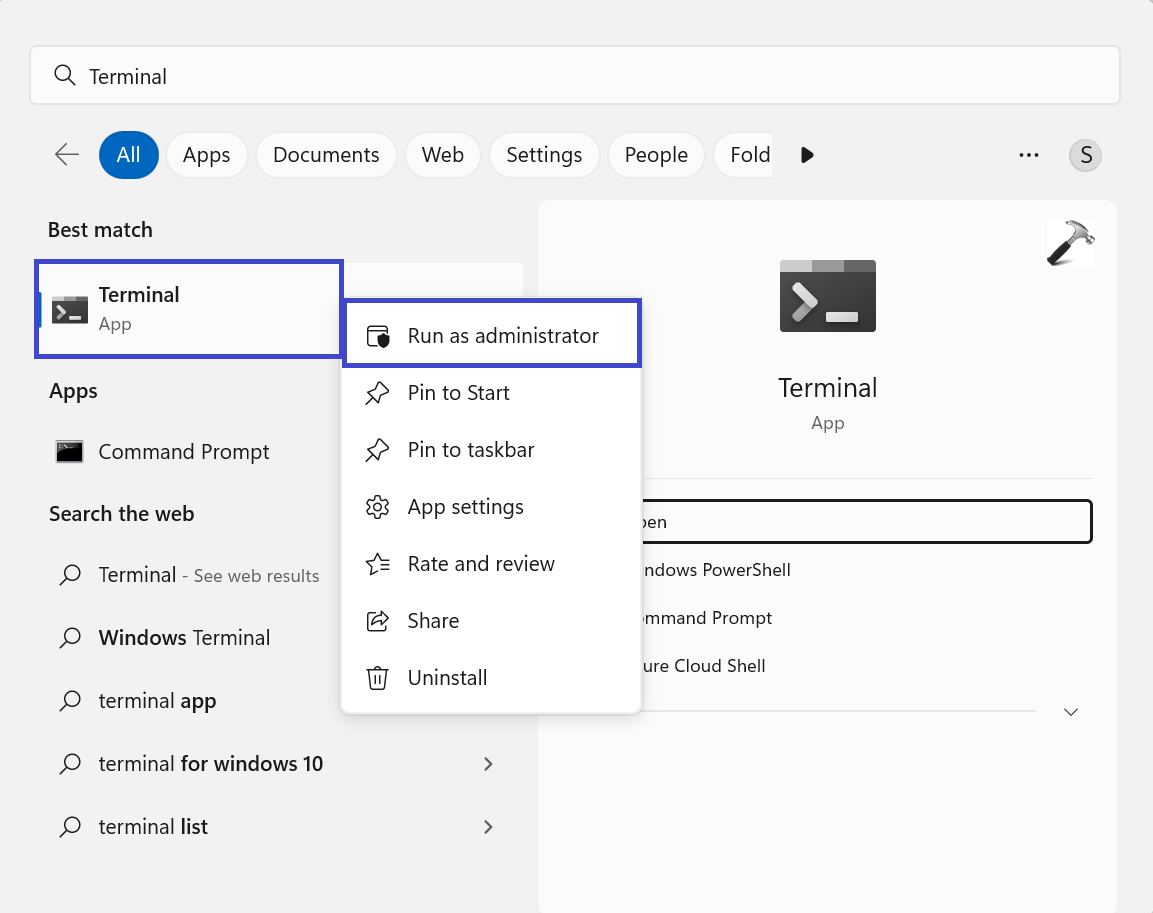Select the Settings filter tab
The height and width of the screenshot is (913, 1153).
pyautogui.click(x=544, y=155)
